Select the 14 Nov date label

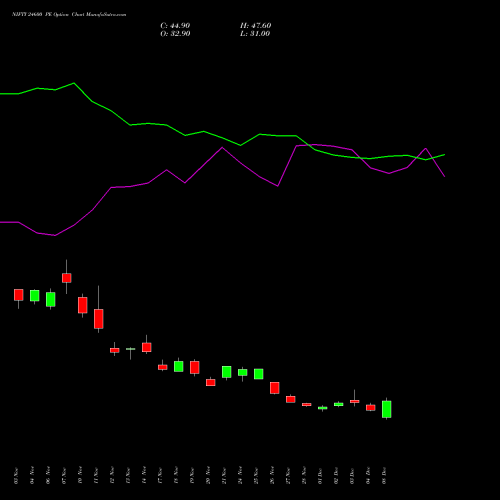144,476
